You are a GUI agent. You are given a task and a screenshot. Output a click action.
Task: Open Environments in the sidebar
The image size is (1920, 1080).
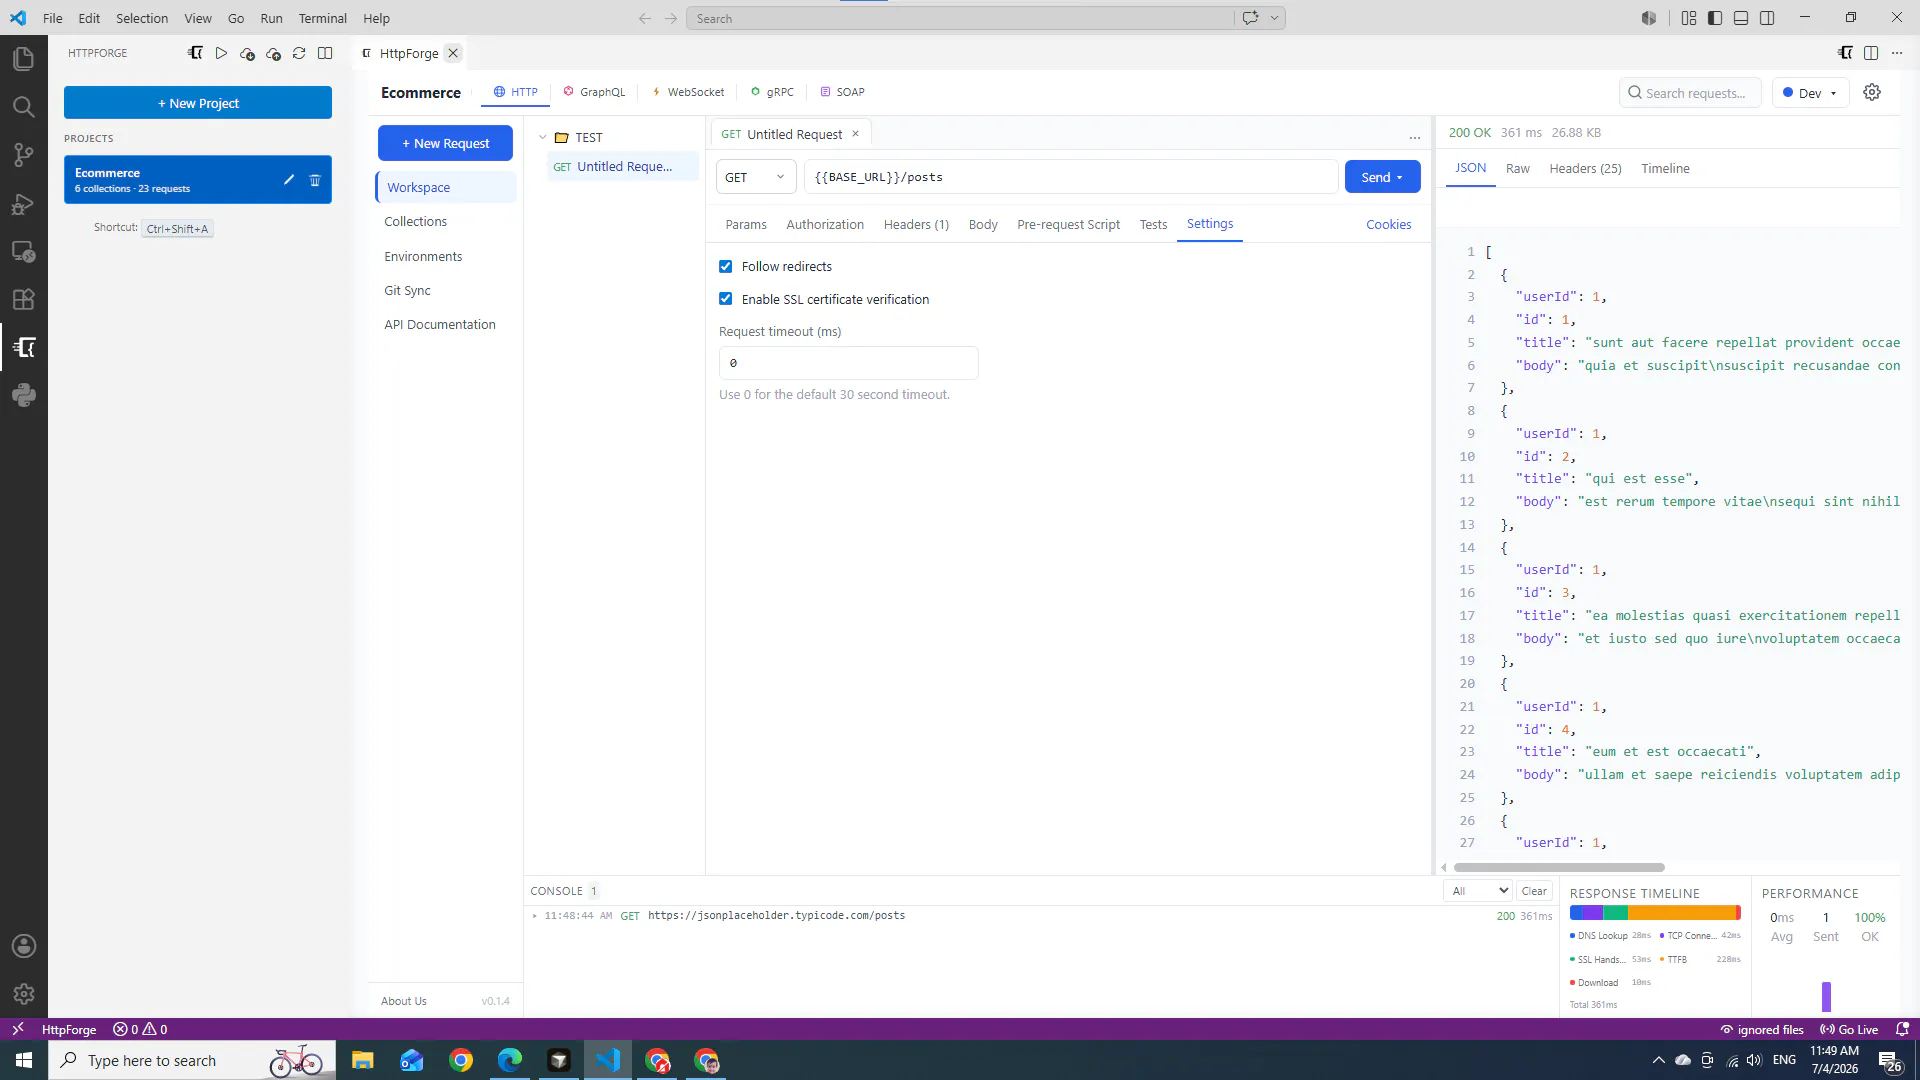423,257
